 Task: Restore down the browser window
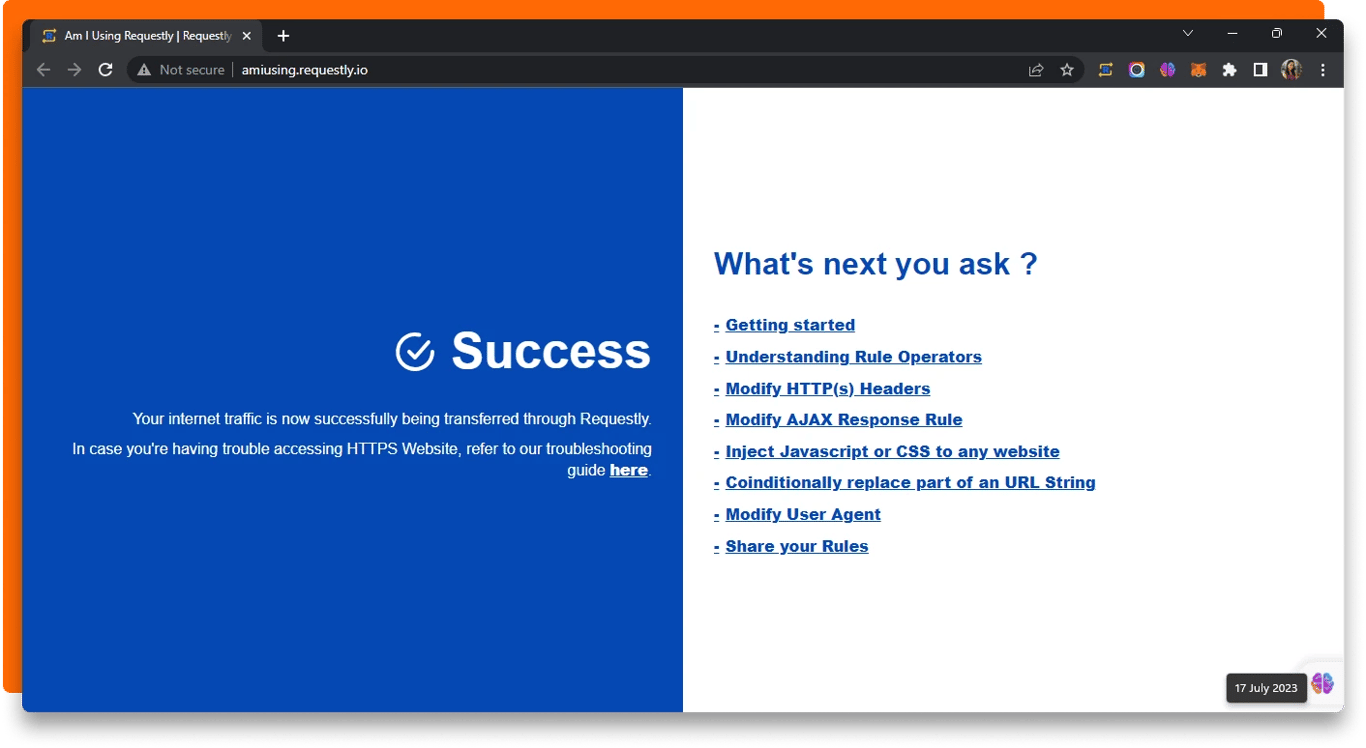click(1277, 33)
